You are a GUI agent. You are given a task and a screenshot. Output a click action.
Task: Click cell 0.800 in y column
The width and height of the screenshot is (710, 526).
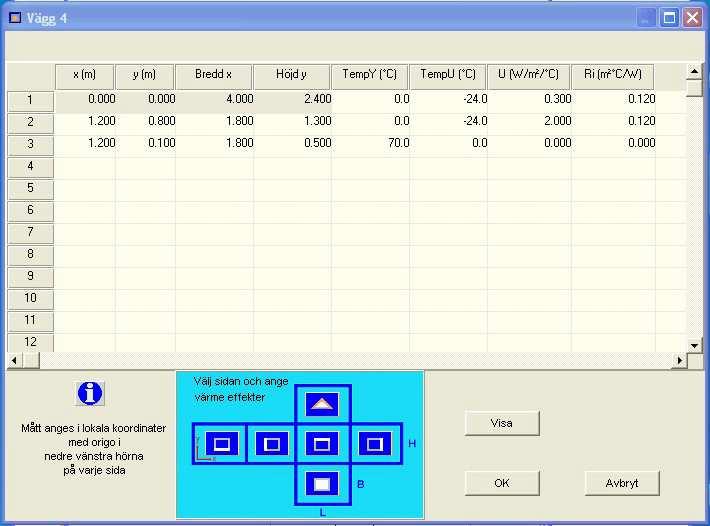coord(145,123)
